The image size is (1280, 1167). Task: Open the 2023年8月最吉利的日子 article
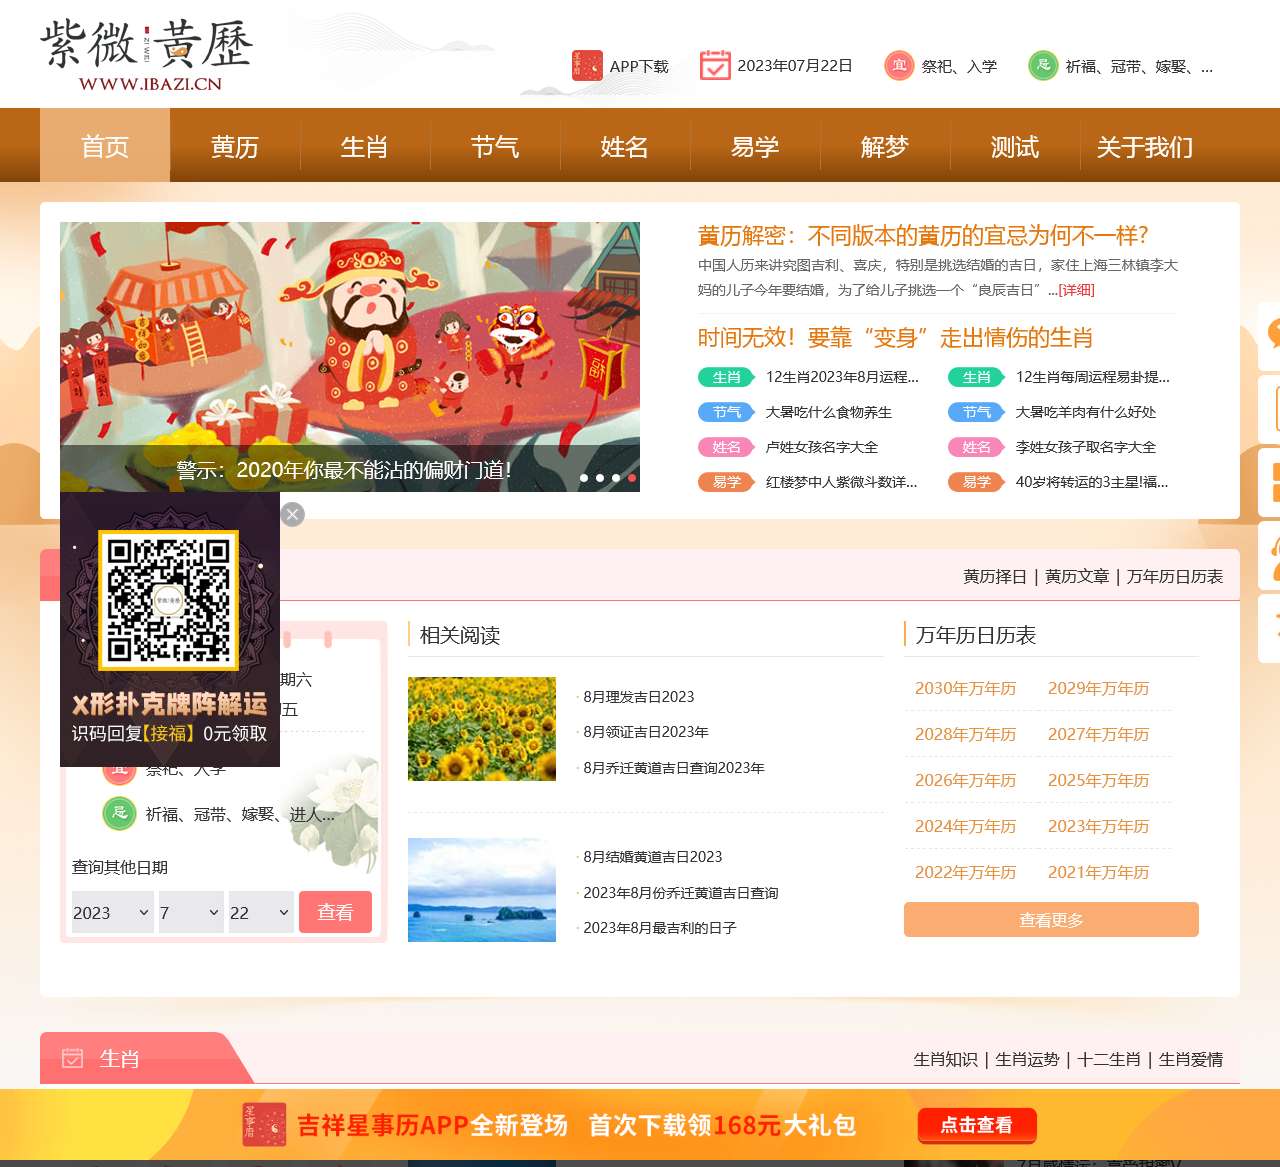point(660,928)
